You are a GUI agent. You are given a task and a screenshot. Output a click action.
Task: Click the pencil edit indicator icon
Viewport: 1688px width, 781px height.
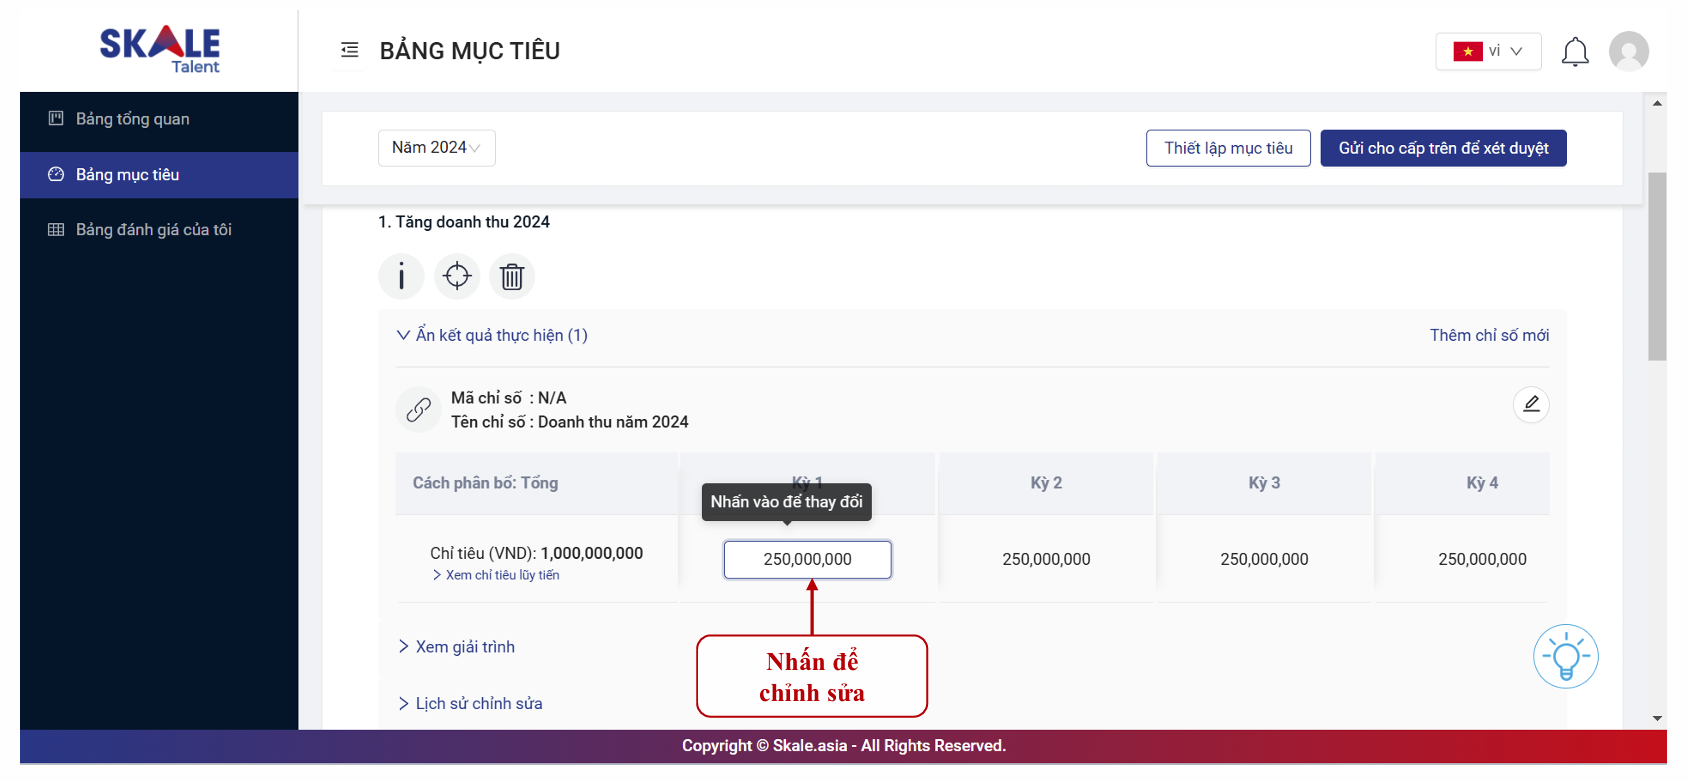click(1530, 404)
